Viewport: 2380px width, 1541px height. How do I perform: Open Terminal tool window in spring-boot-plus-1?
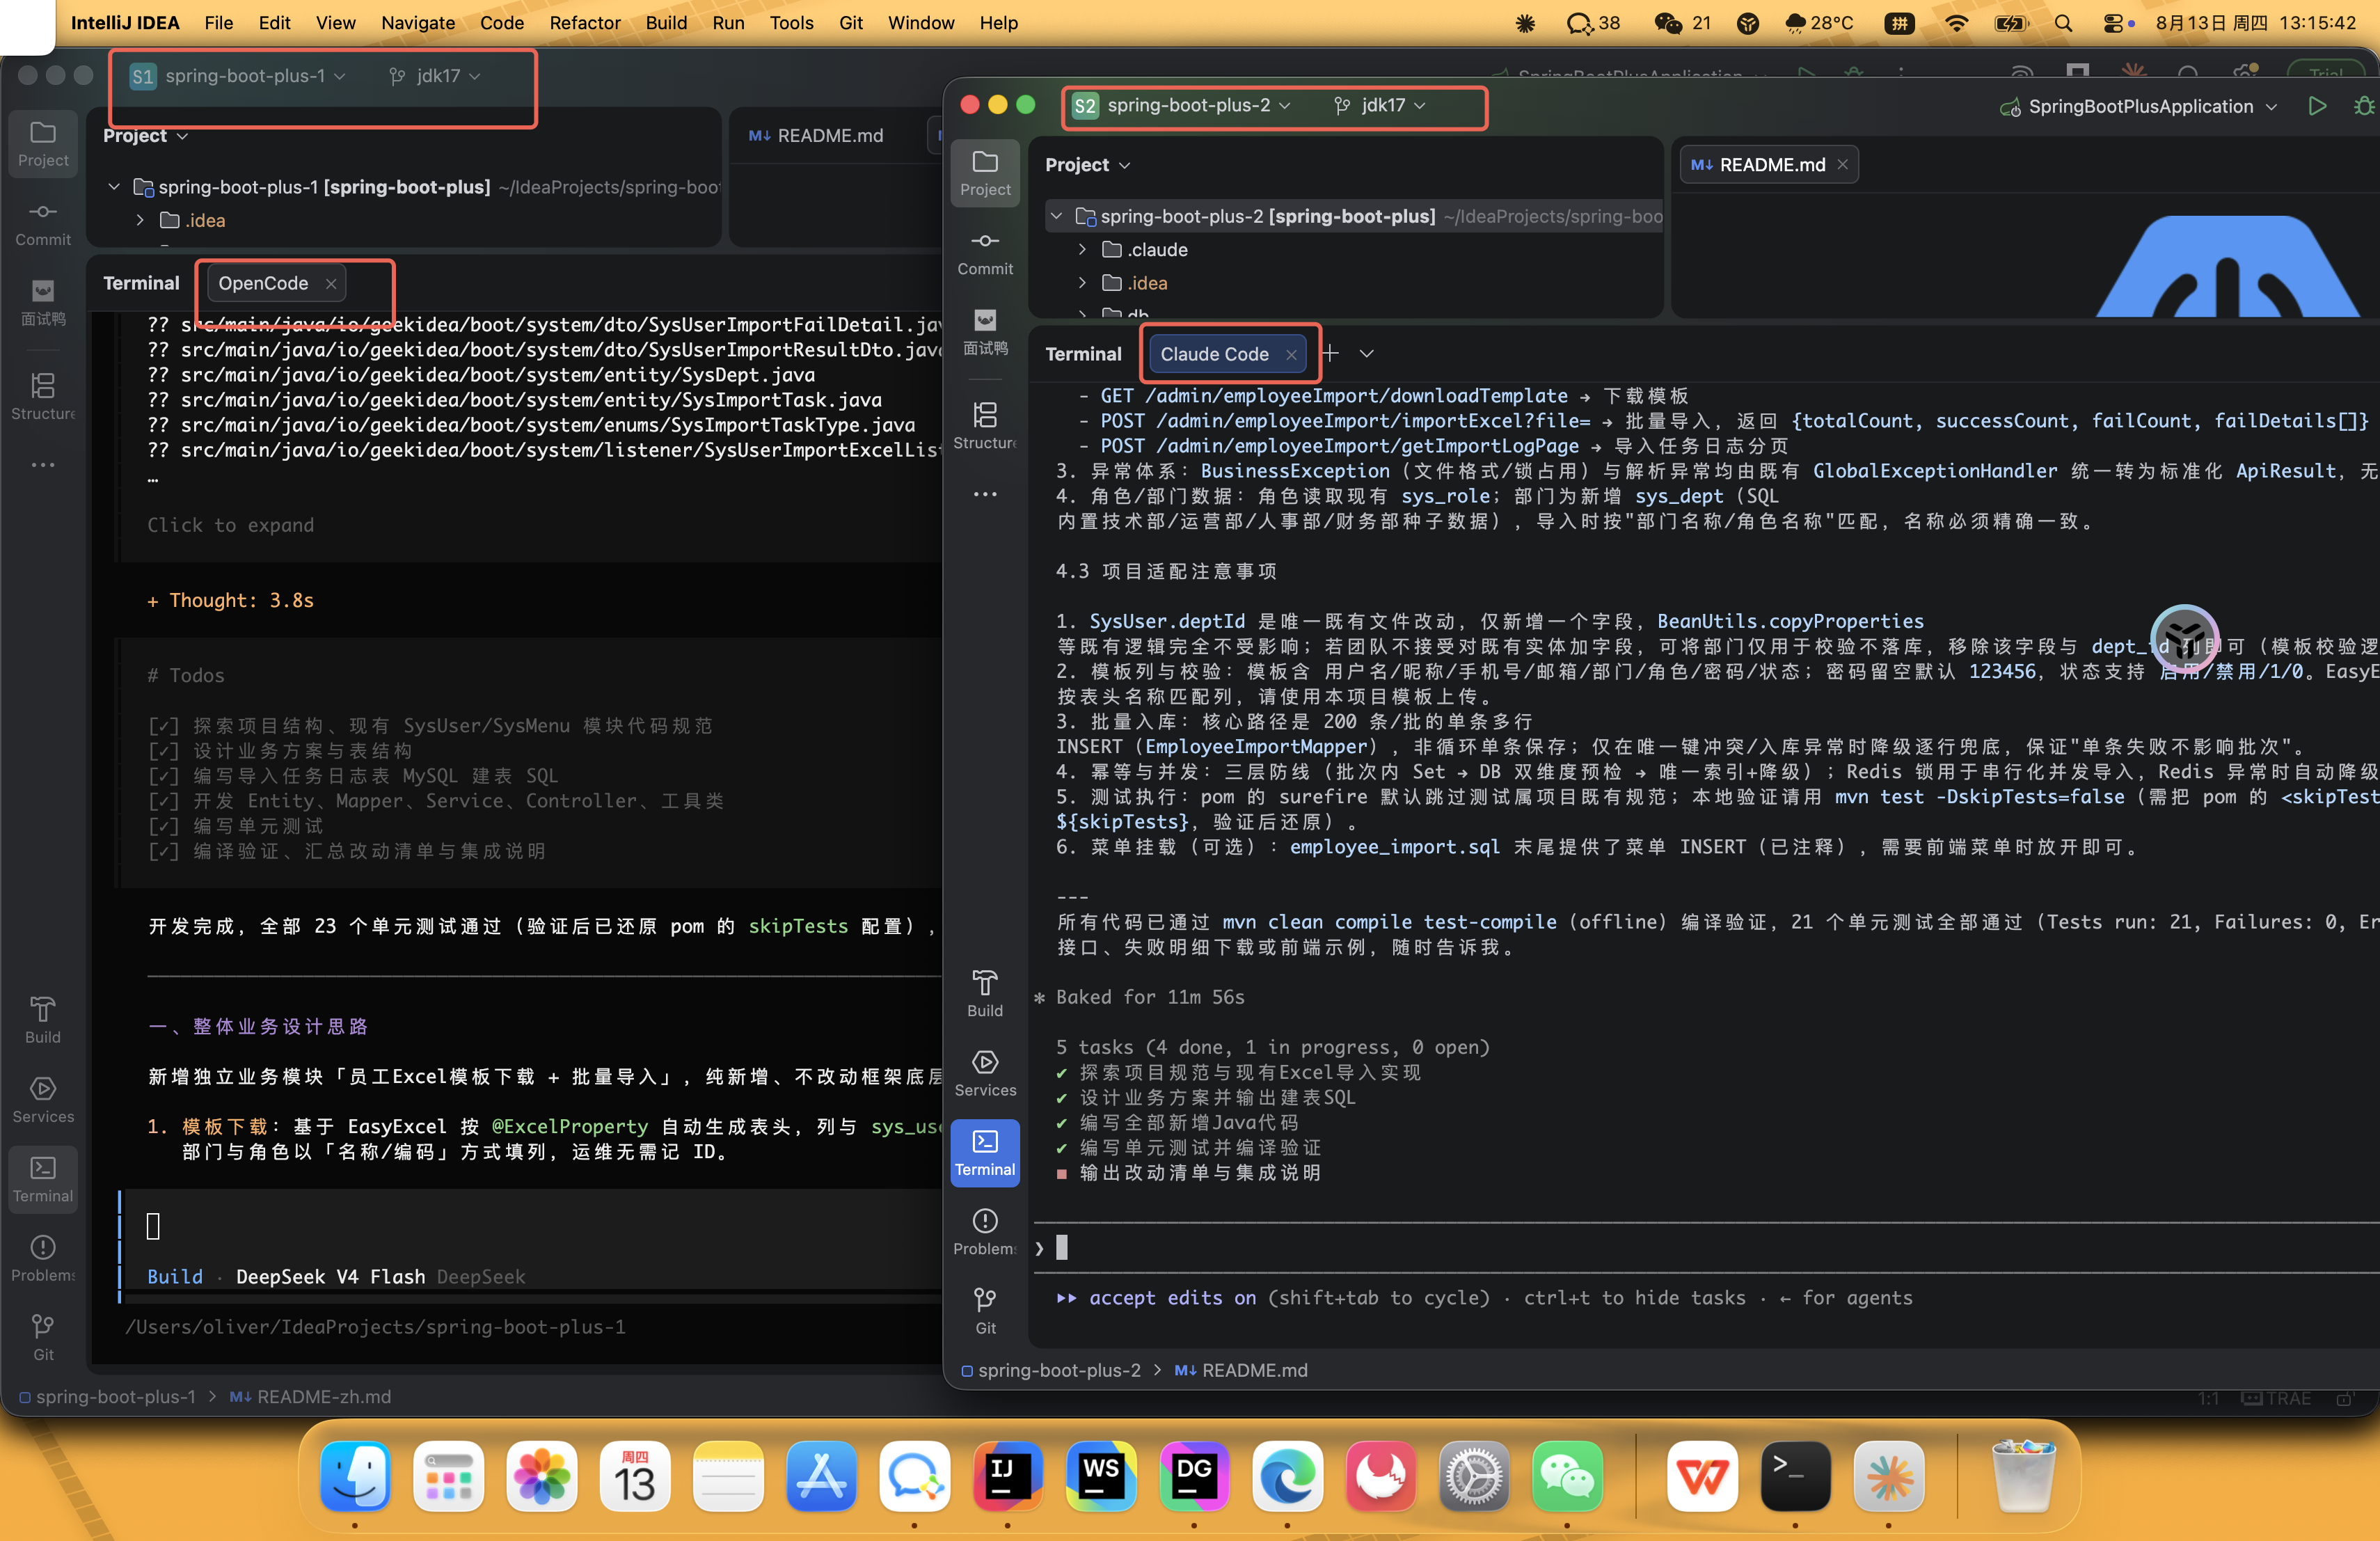tap(43, 1179)
